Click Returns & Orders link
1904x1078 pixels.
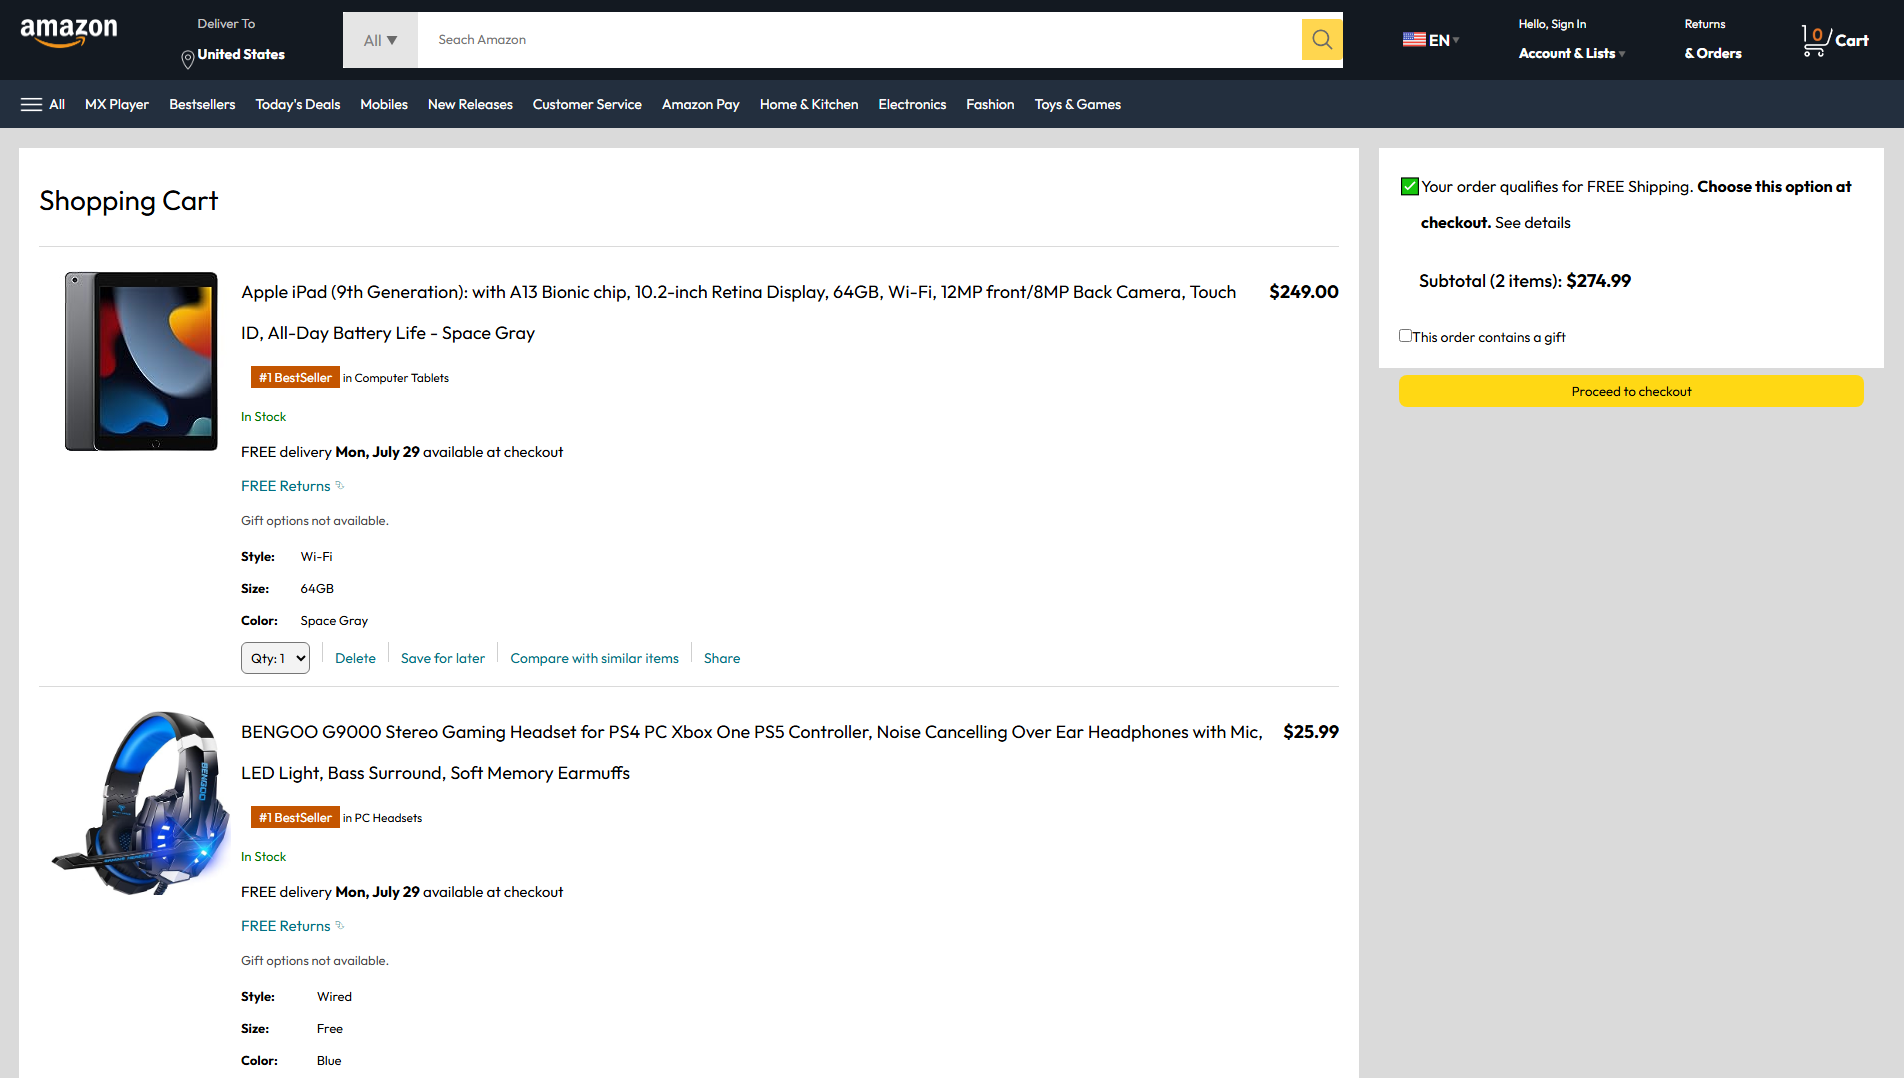tap(1713, 39)
